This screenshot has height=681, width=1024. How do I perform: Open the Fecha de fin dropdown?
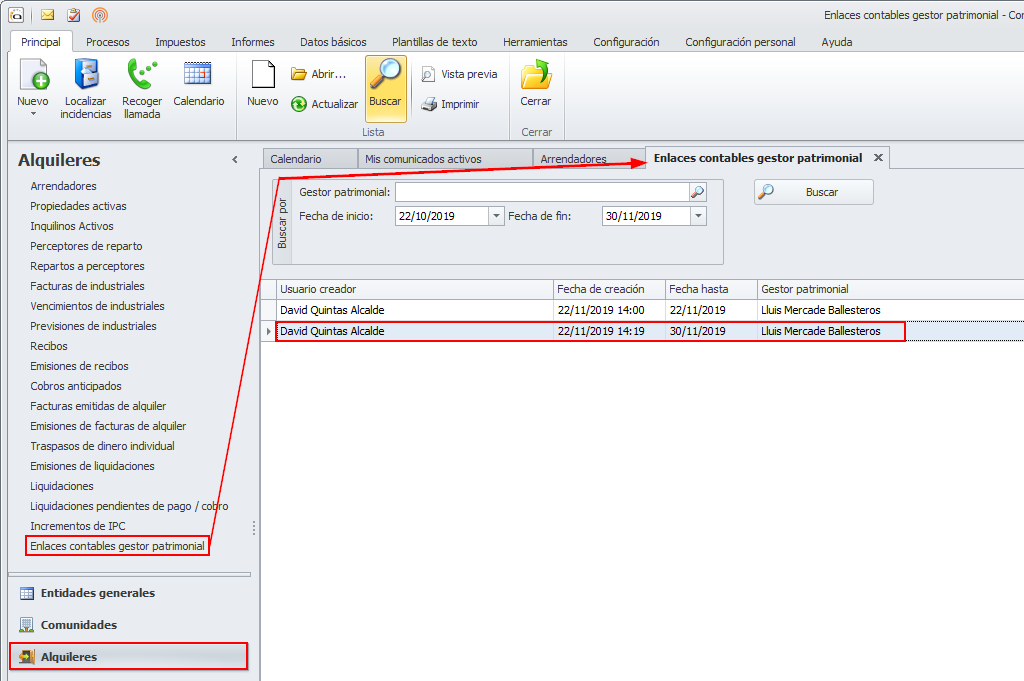pyautogui.click(x=698, y=216)
